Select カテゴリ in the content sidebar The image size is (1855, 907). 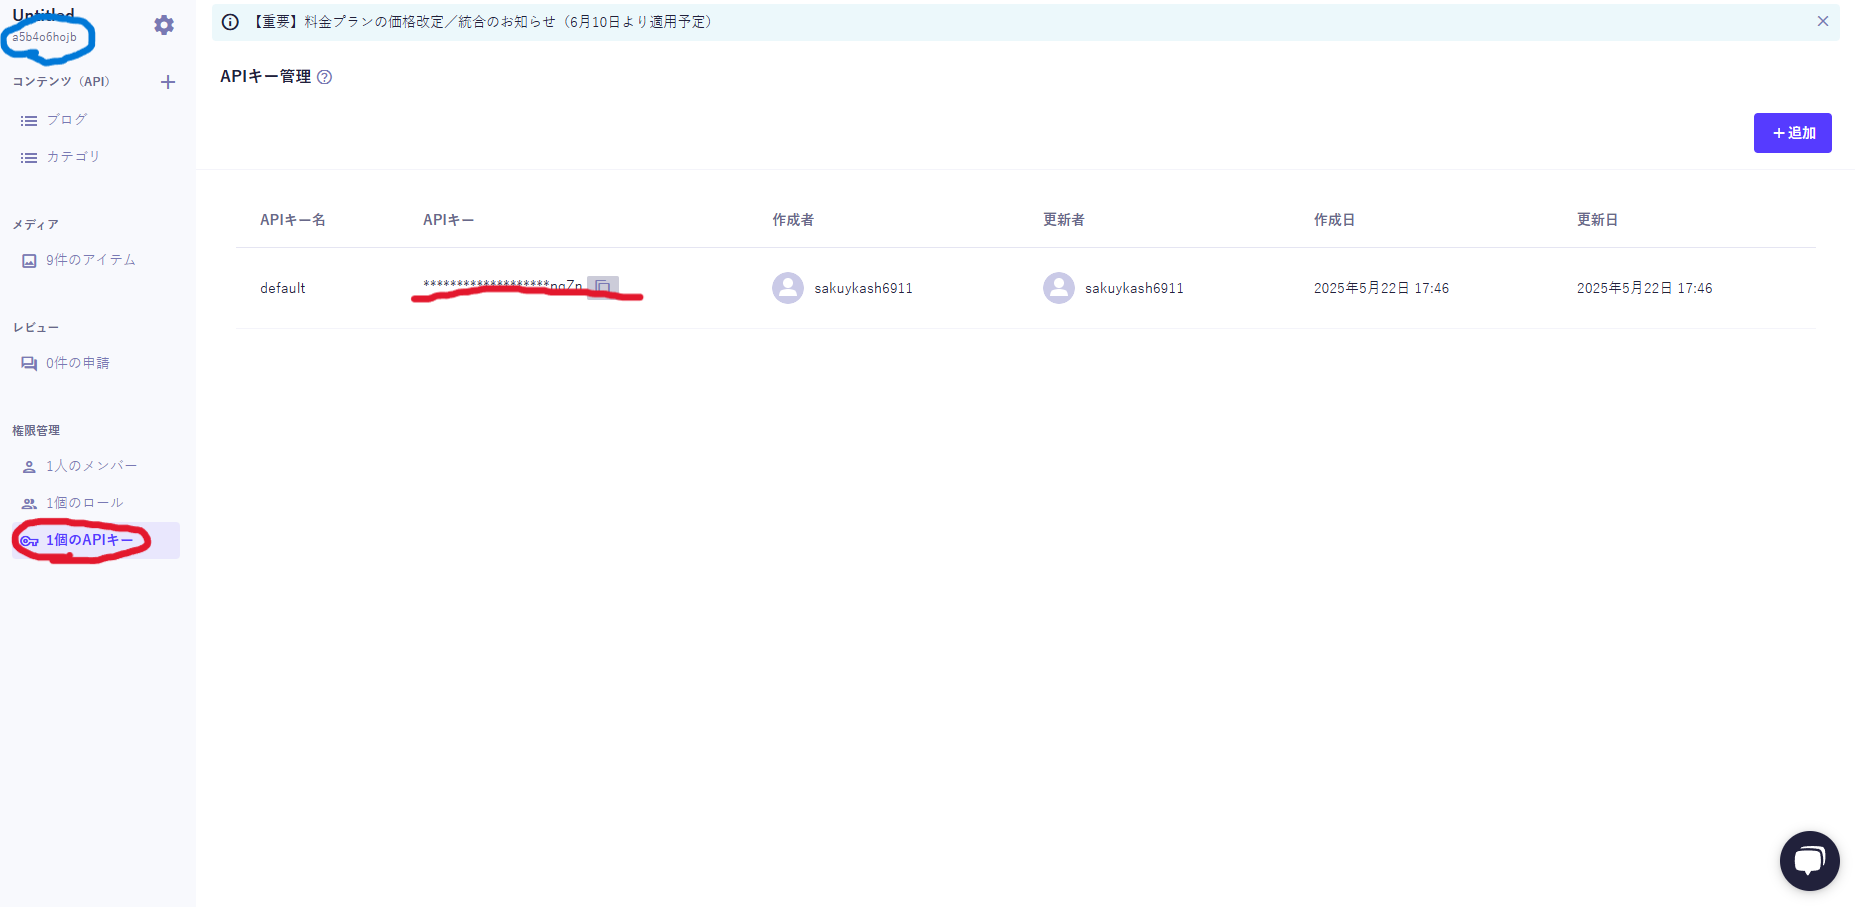(x=72, y=156)
